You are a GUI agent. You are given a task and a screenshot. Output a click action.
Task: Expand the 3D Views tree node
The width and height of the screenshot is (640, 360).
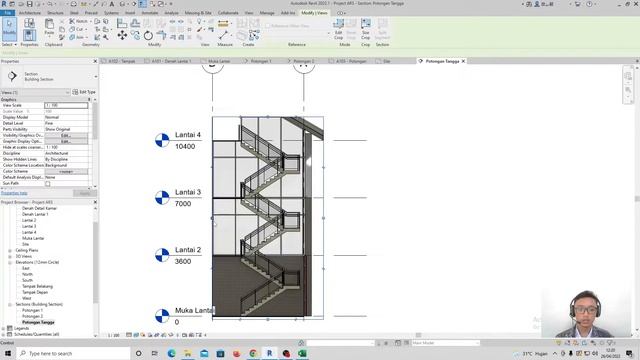click(10, 256)
